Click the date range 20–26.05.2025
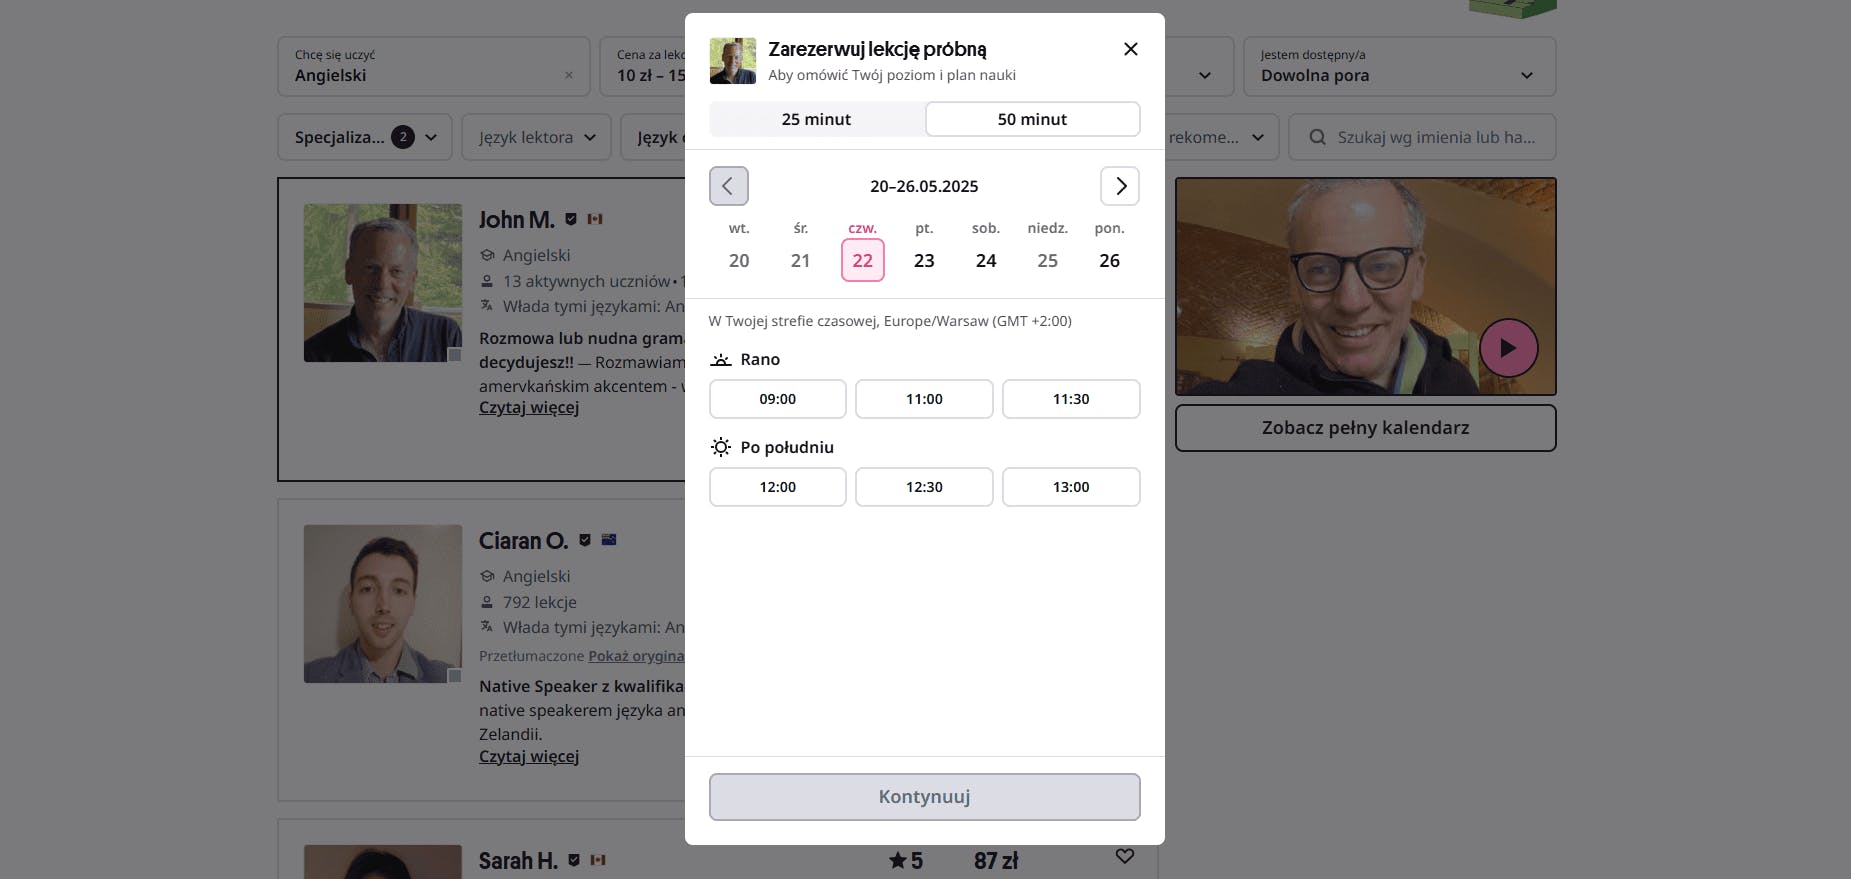This screenshot has height=879, width=1851. [x=924, y=186]
